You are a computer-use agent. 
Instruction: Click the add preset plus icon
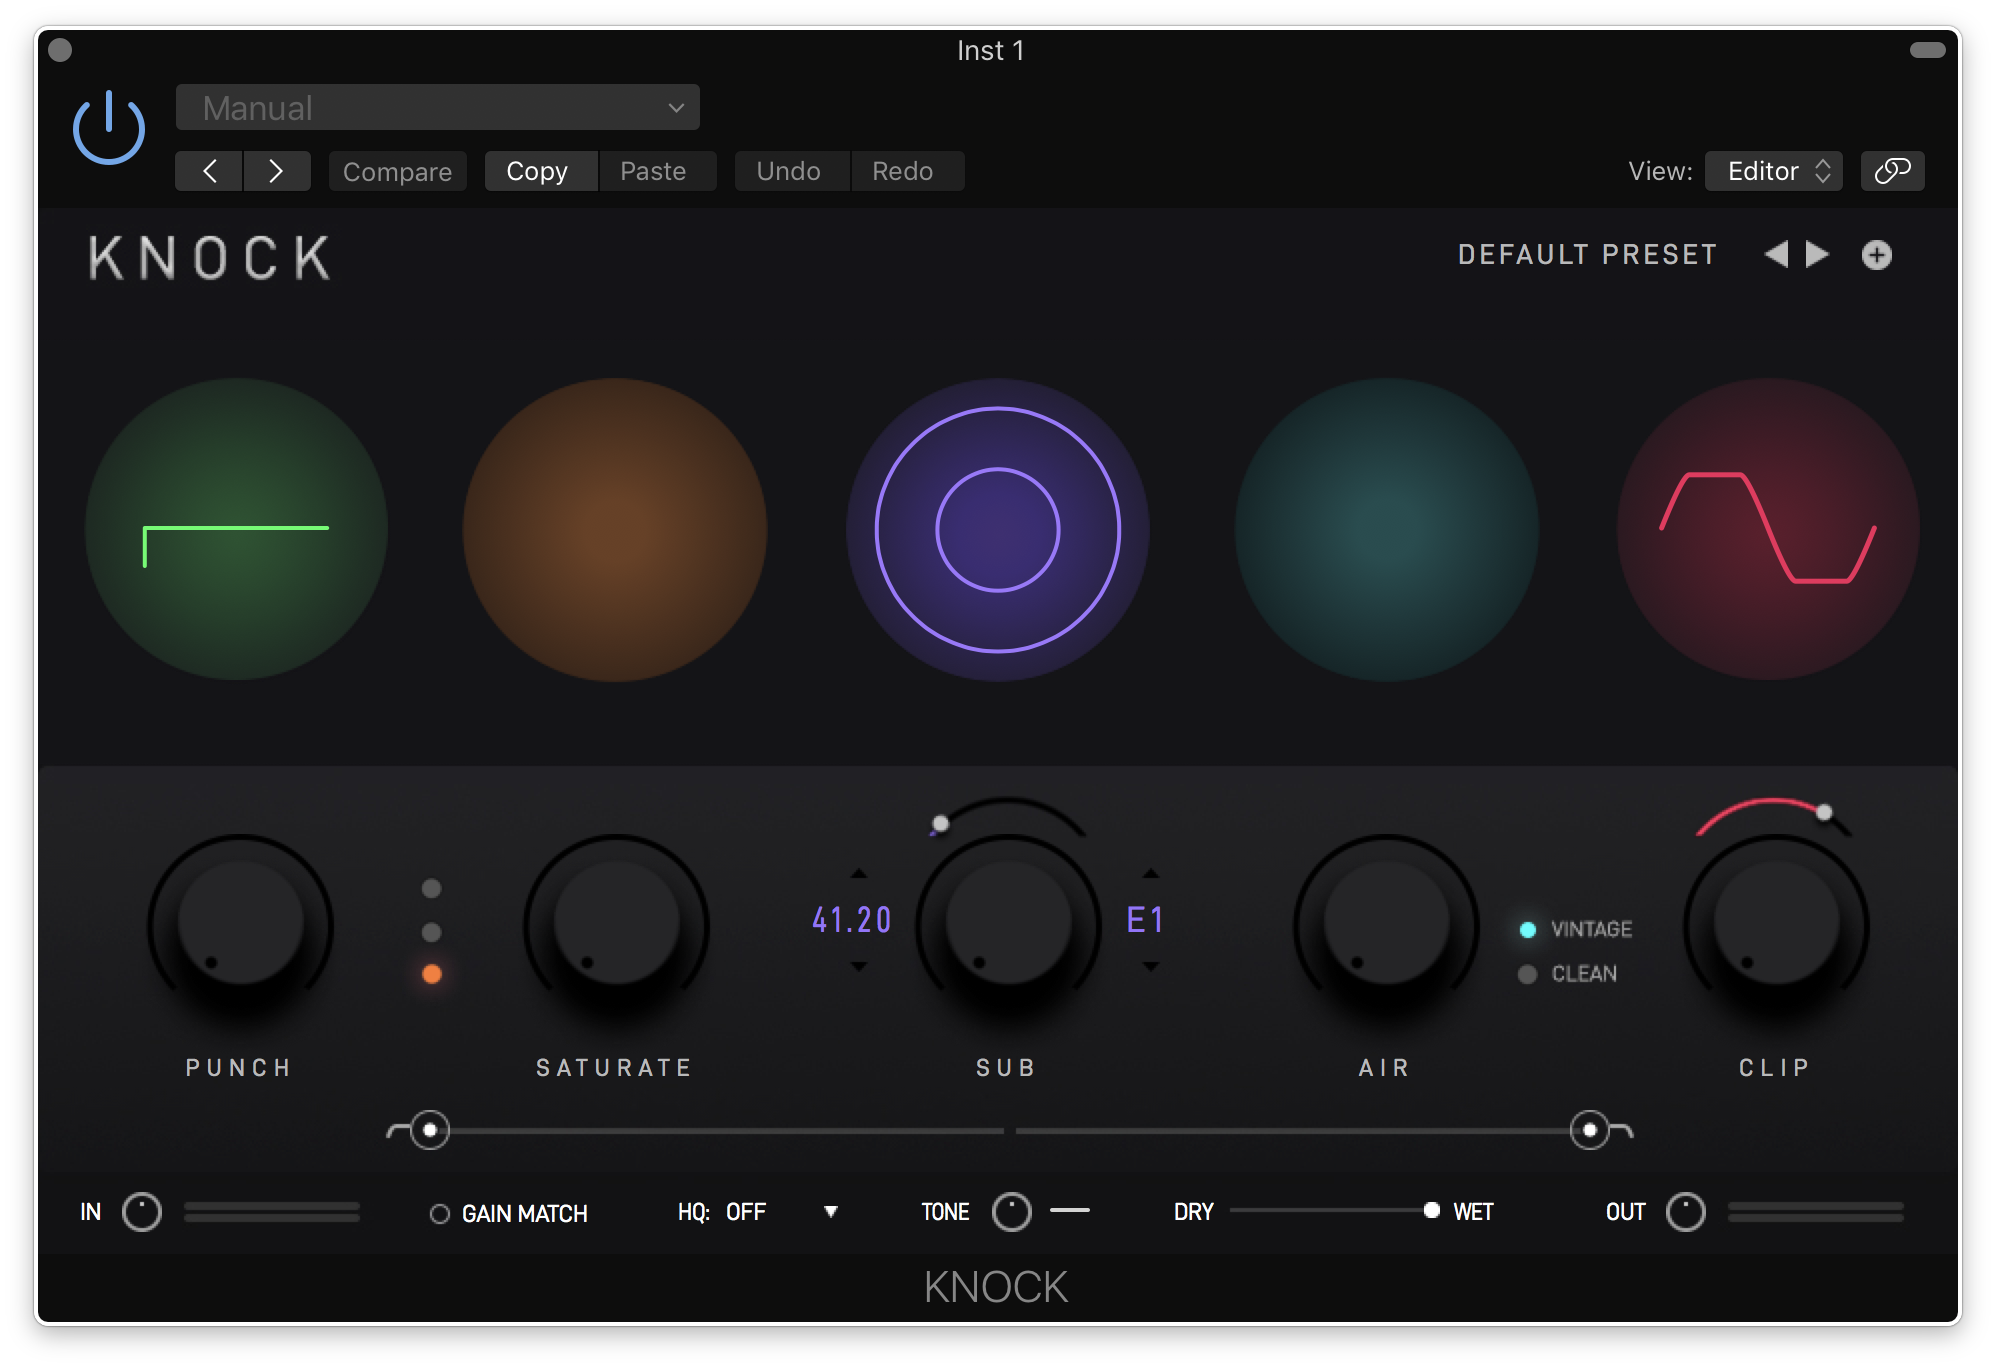(x=1876, y=255)
